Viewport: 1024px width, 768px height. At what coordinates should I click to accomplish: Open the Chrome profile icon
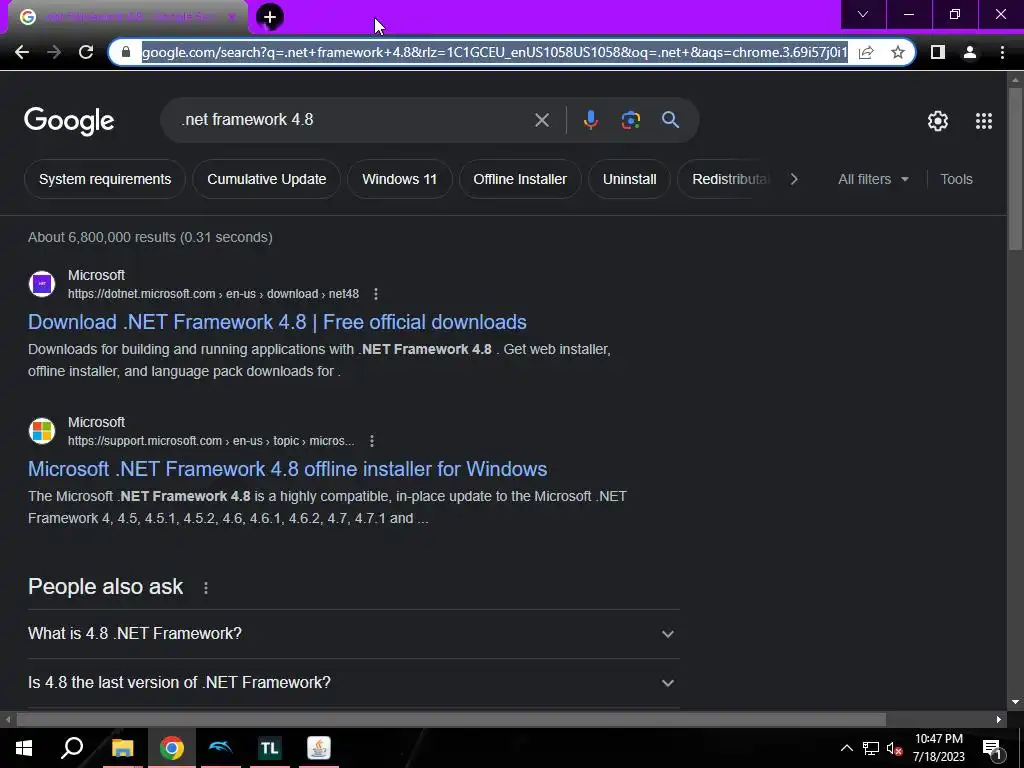coord(970,52)
